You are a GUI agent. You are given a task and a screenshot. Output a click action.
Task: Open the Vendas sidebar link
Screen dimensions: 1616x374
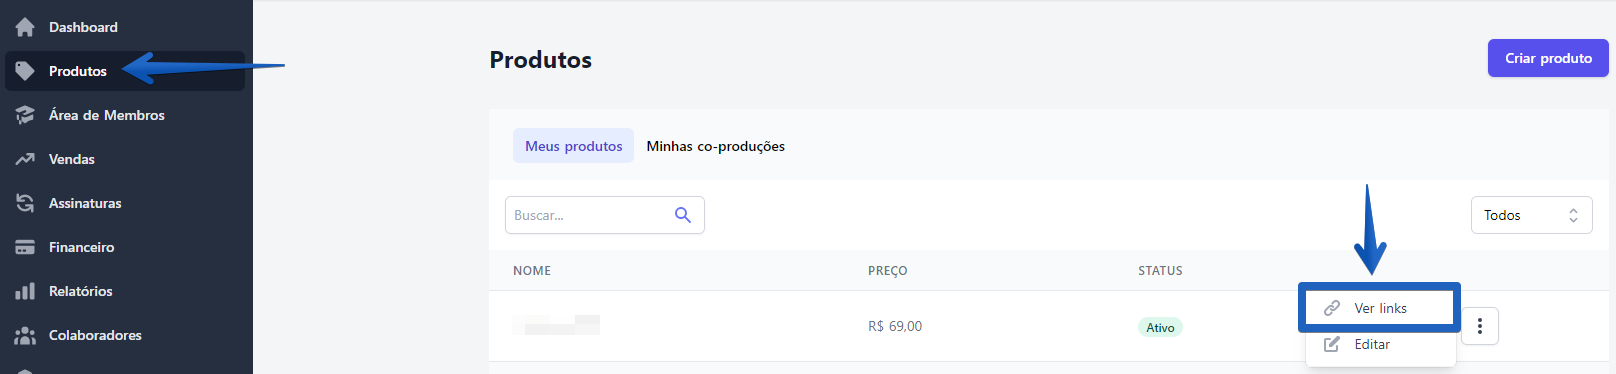click(72, 159)
